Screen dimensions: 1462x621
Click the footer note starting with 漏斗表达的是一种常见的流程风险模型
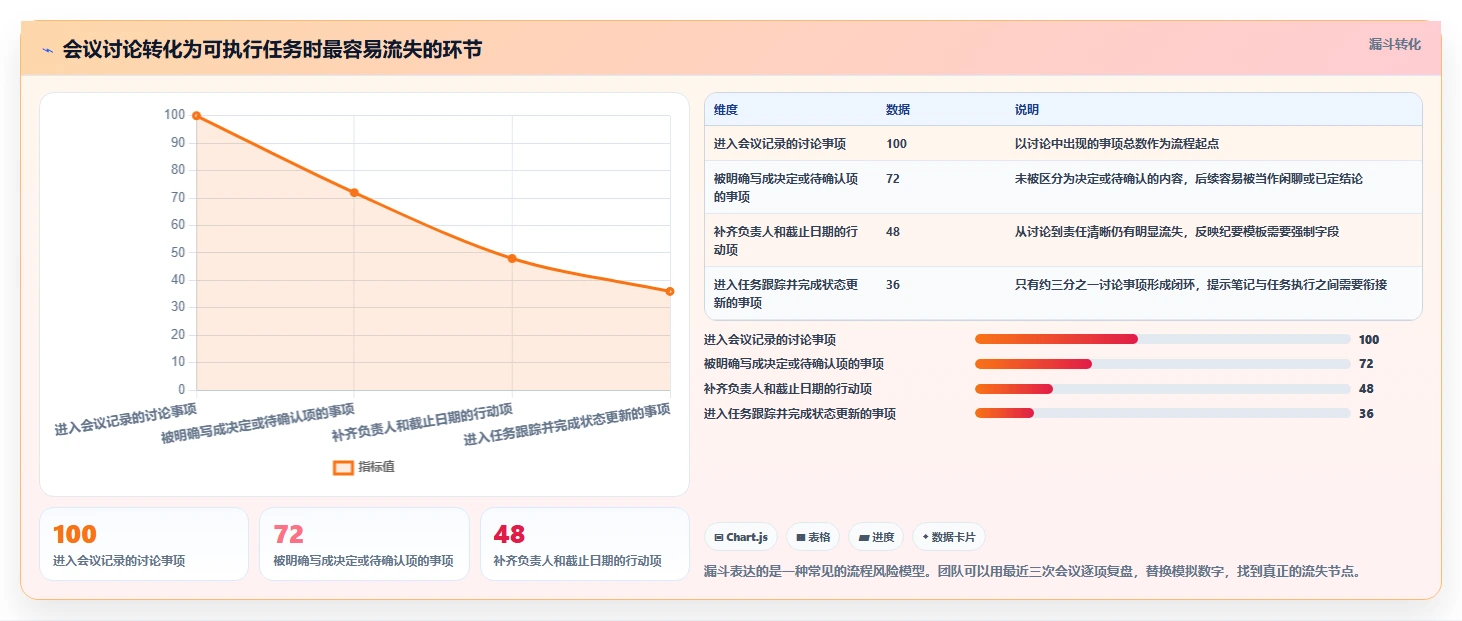pyautogui.click(x=1034, y=572)
